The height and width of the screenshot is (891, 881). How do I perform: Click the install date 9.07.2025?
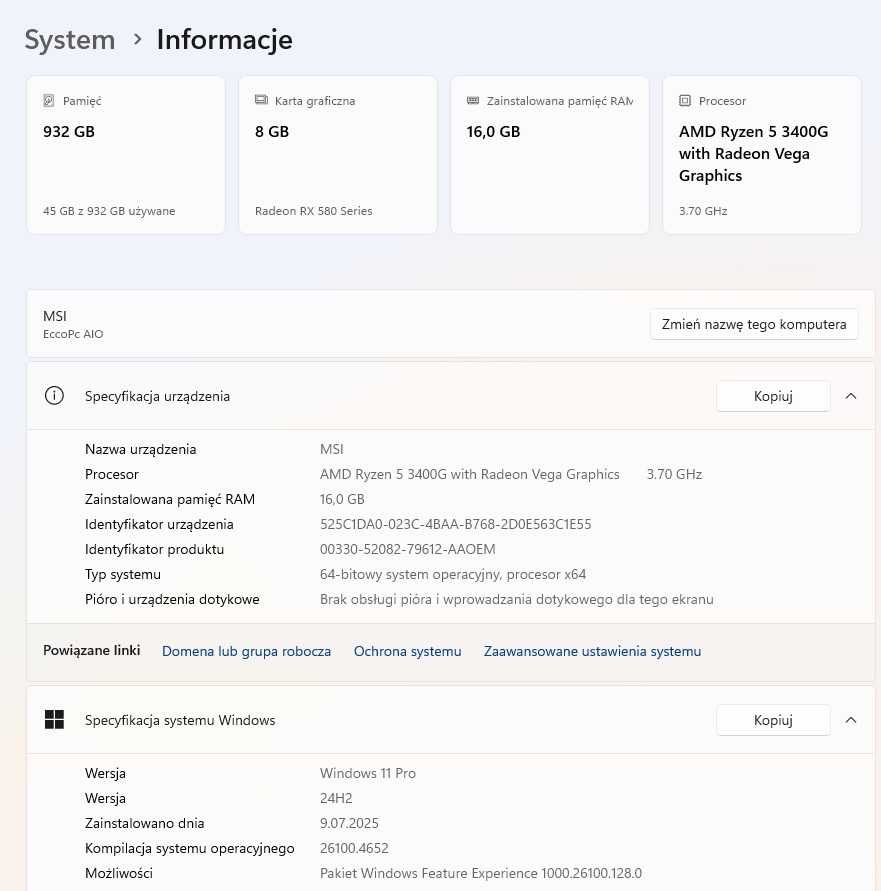pyautogui.click(x=349, y=823)
